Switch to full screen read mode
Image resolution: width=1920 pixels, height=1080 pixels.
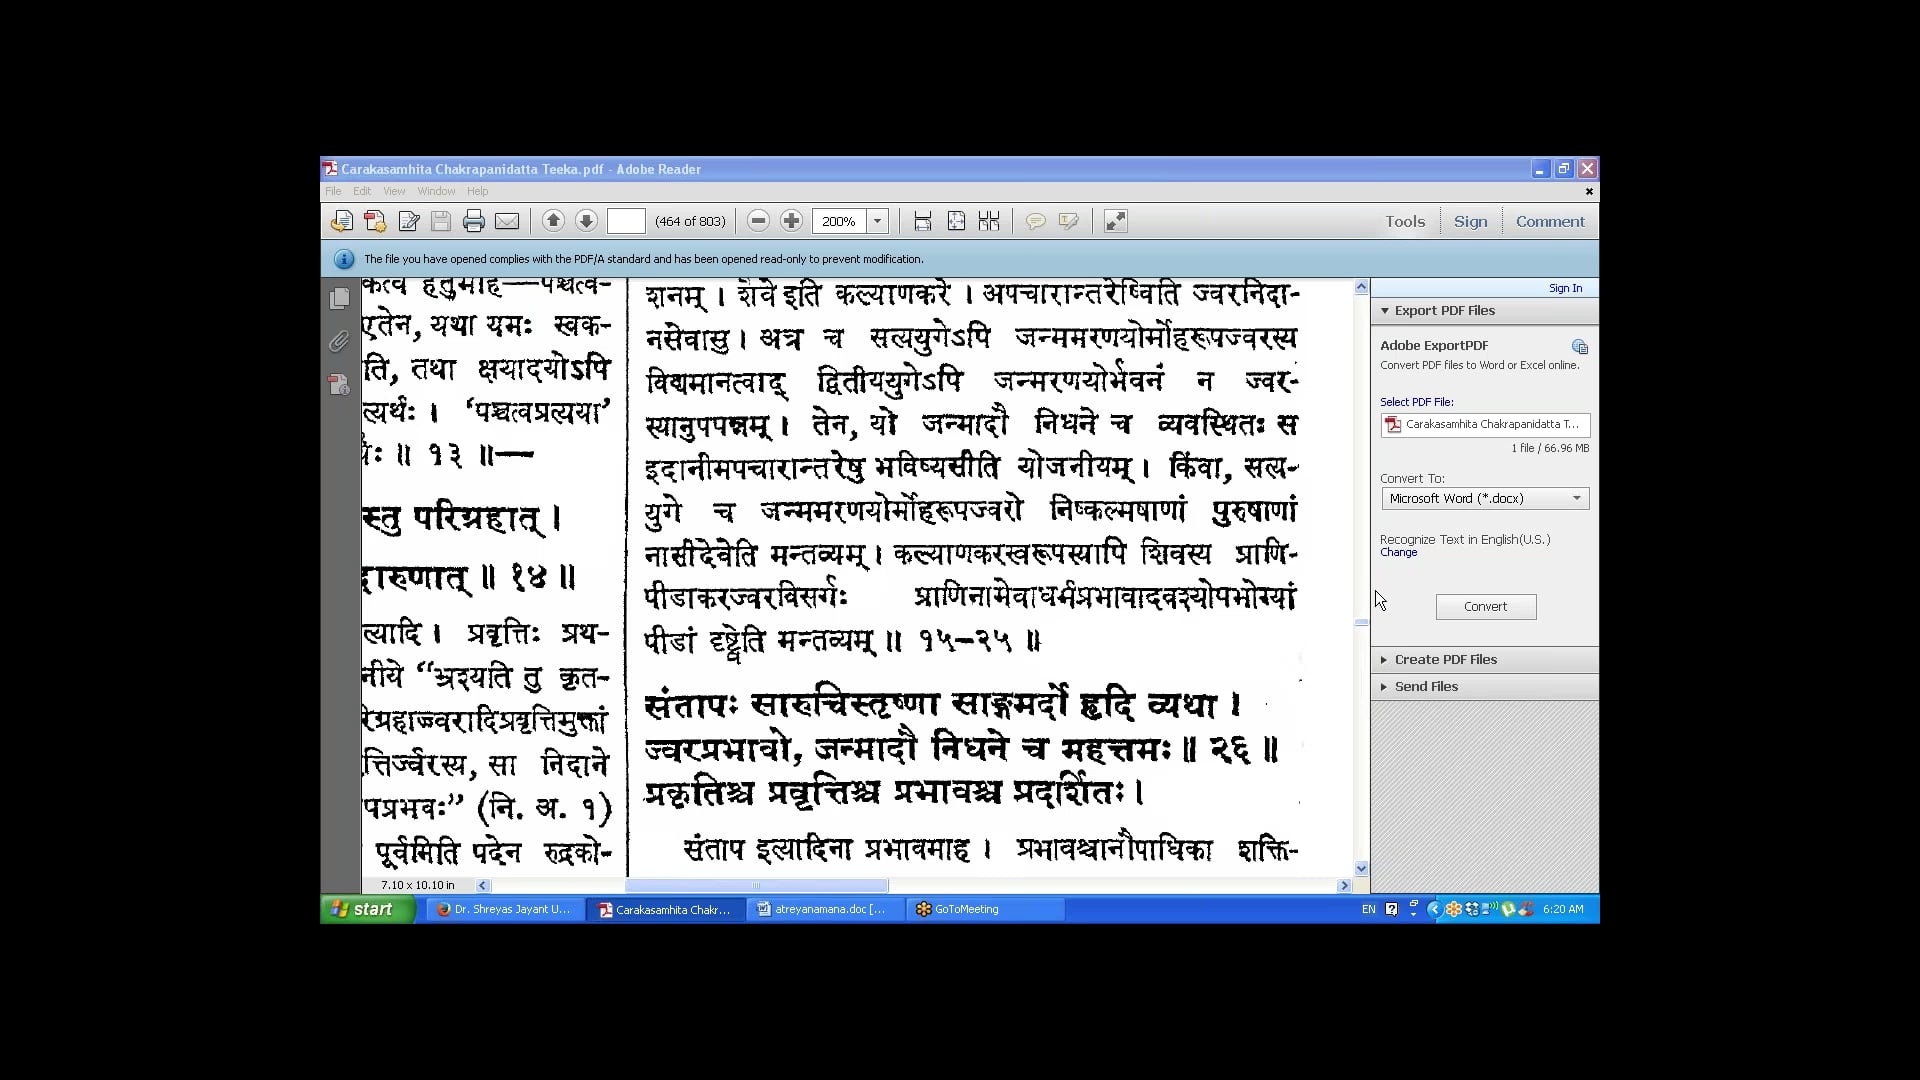(1115, 222)
